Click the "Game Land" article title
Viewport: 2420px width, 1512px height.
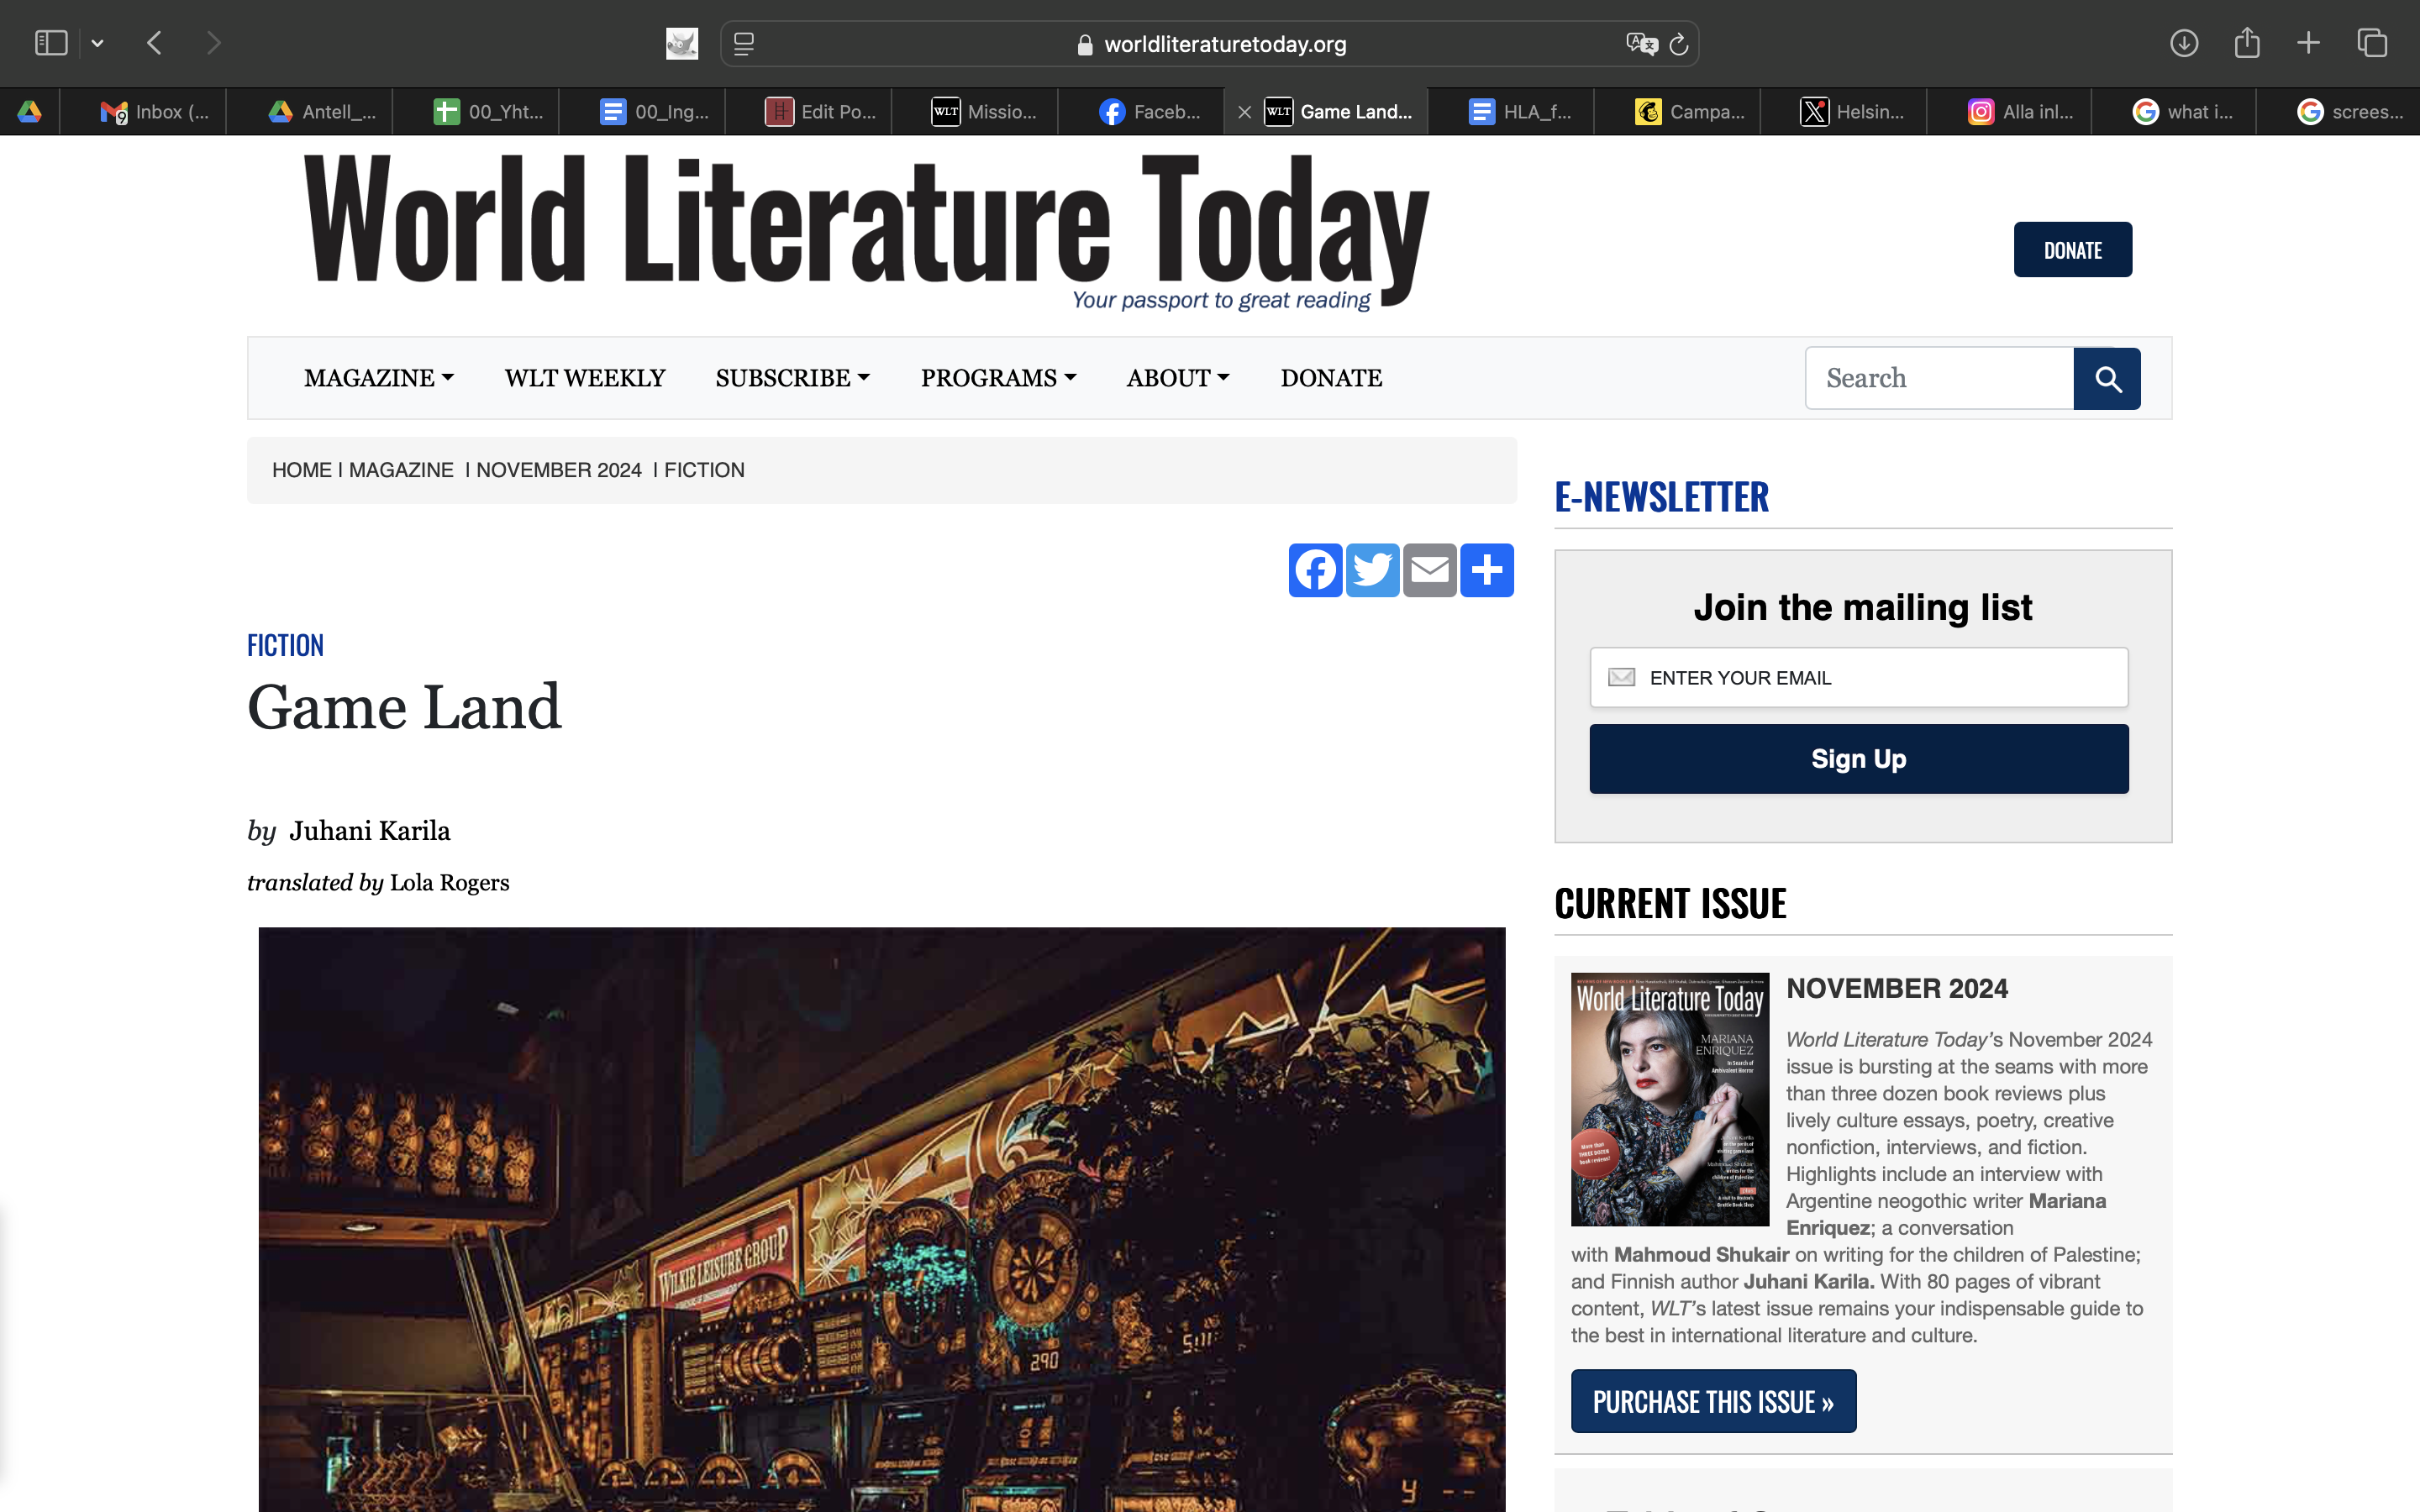click(404, 707)
